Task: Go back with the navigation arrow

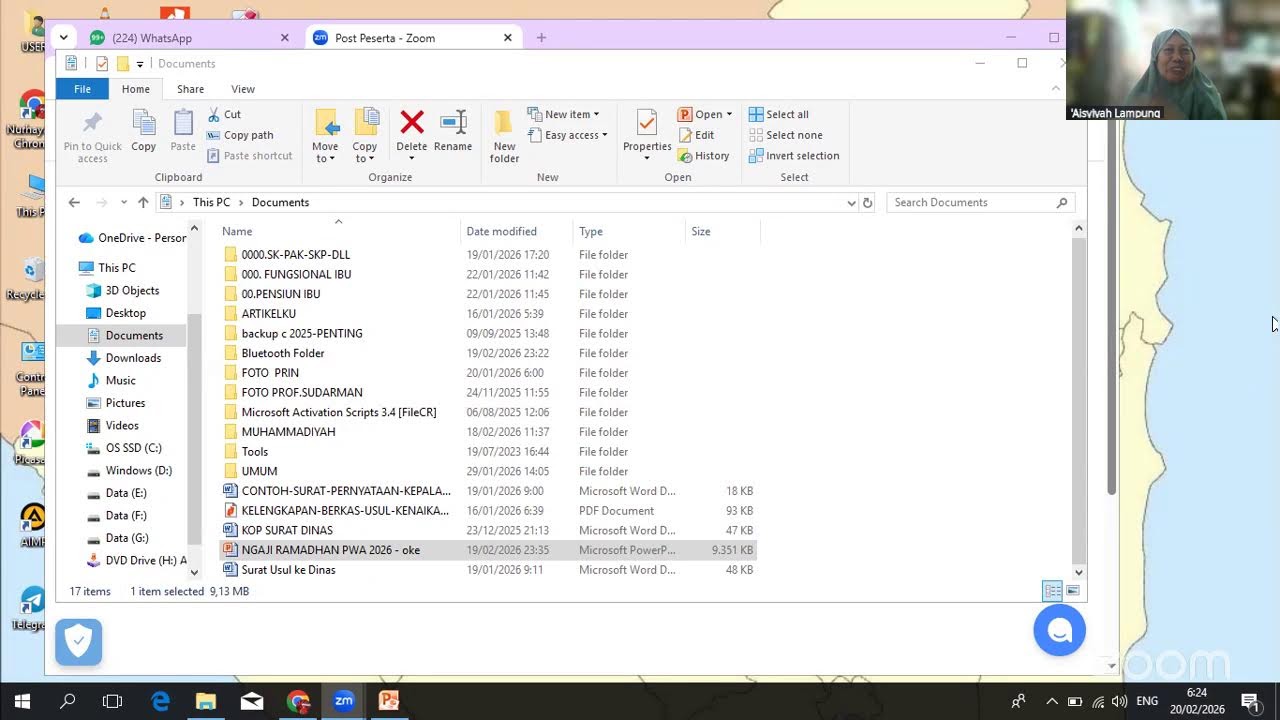Action: point(74,202)
